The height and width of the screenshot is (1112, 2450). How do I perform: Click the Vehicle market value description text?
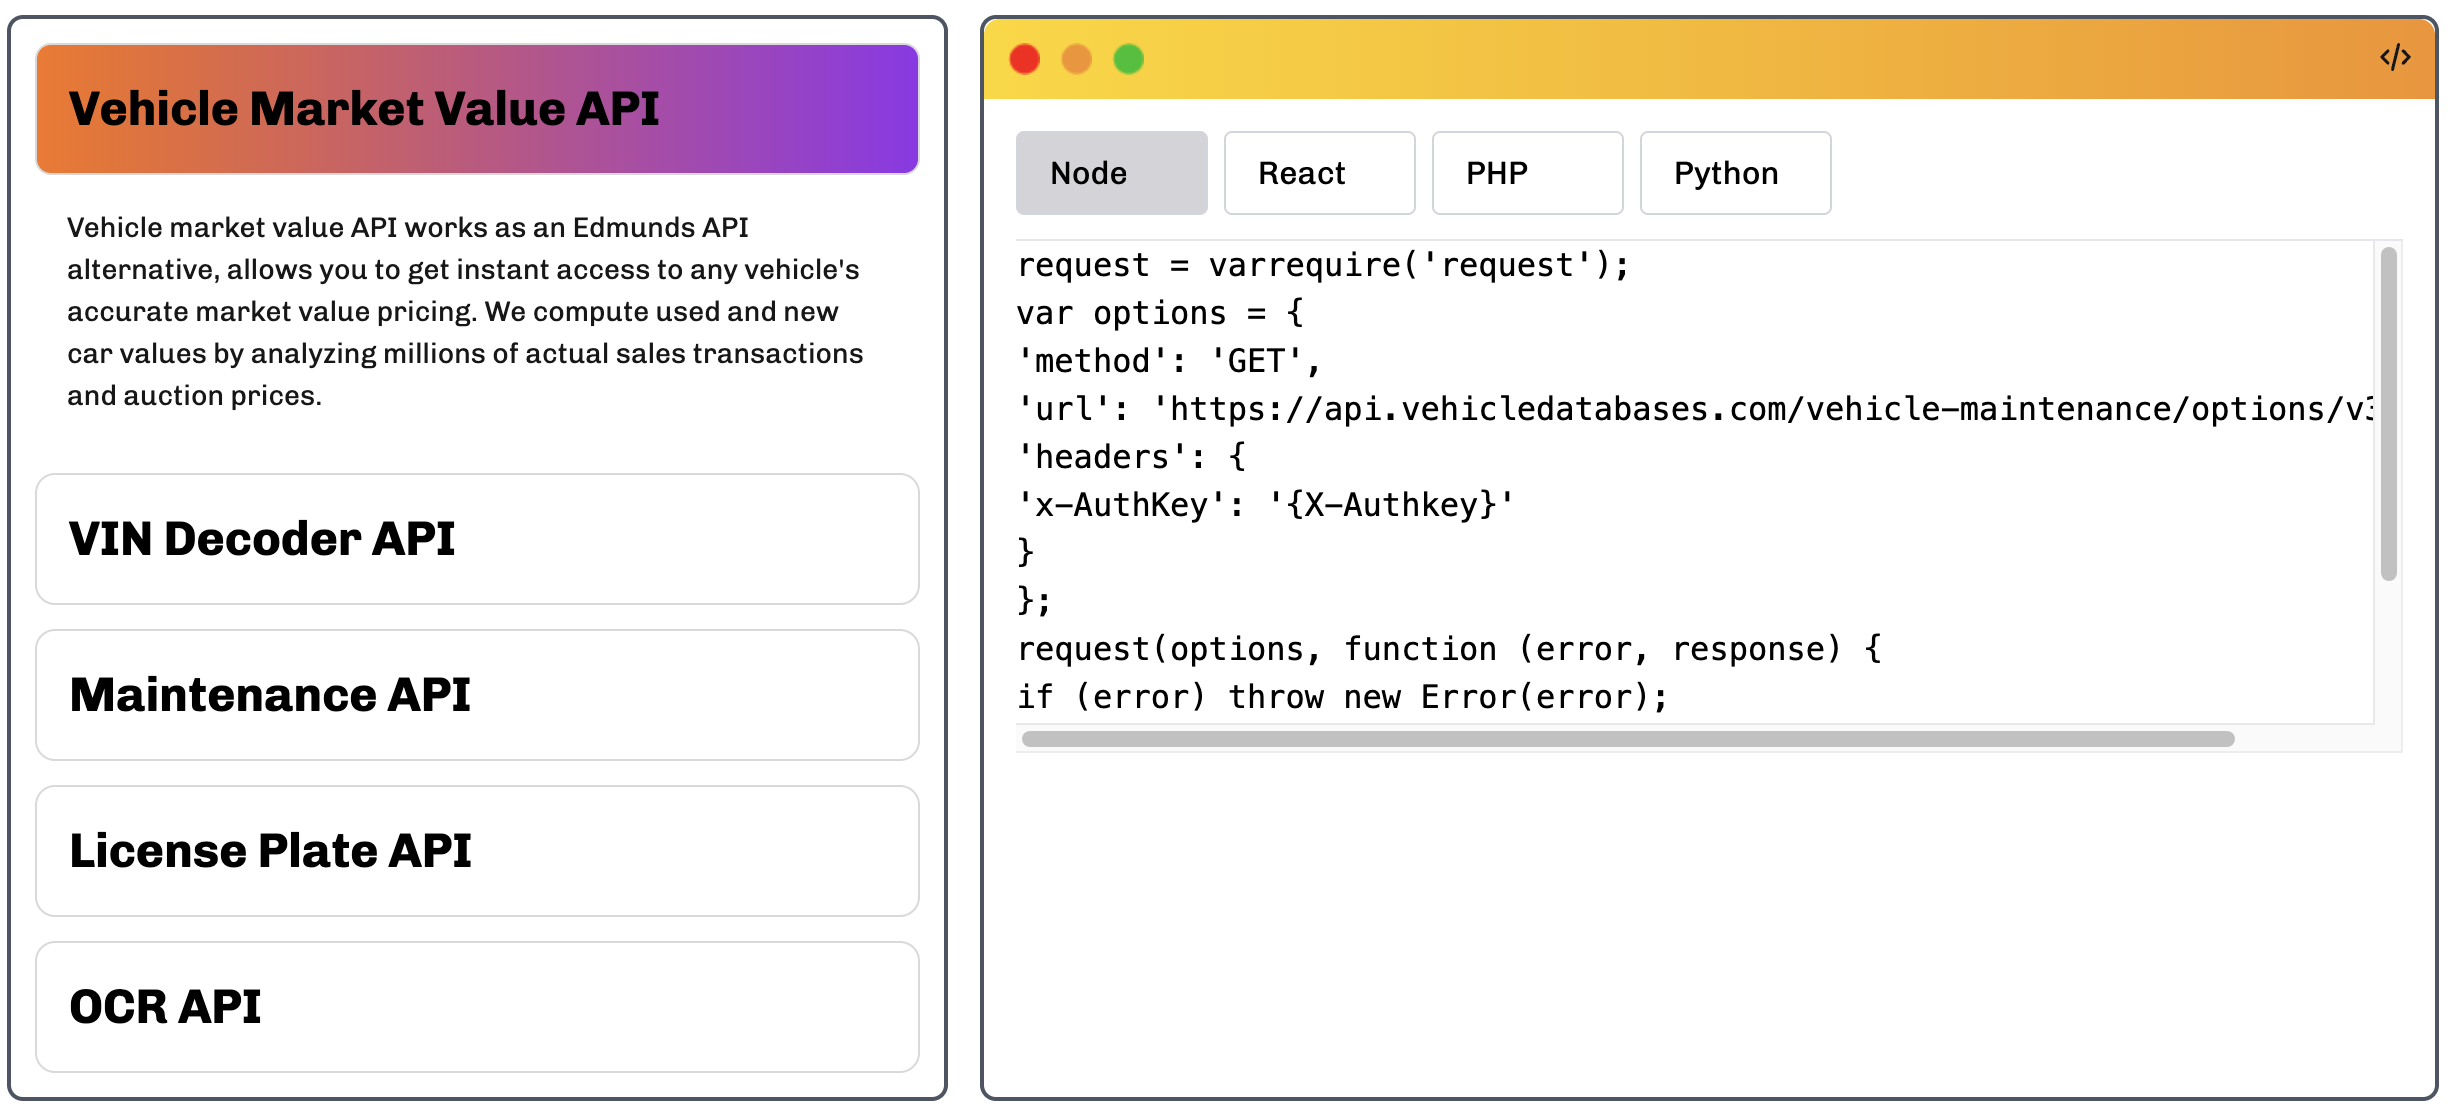coord(465,311)
